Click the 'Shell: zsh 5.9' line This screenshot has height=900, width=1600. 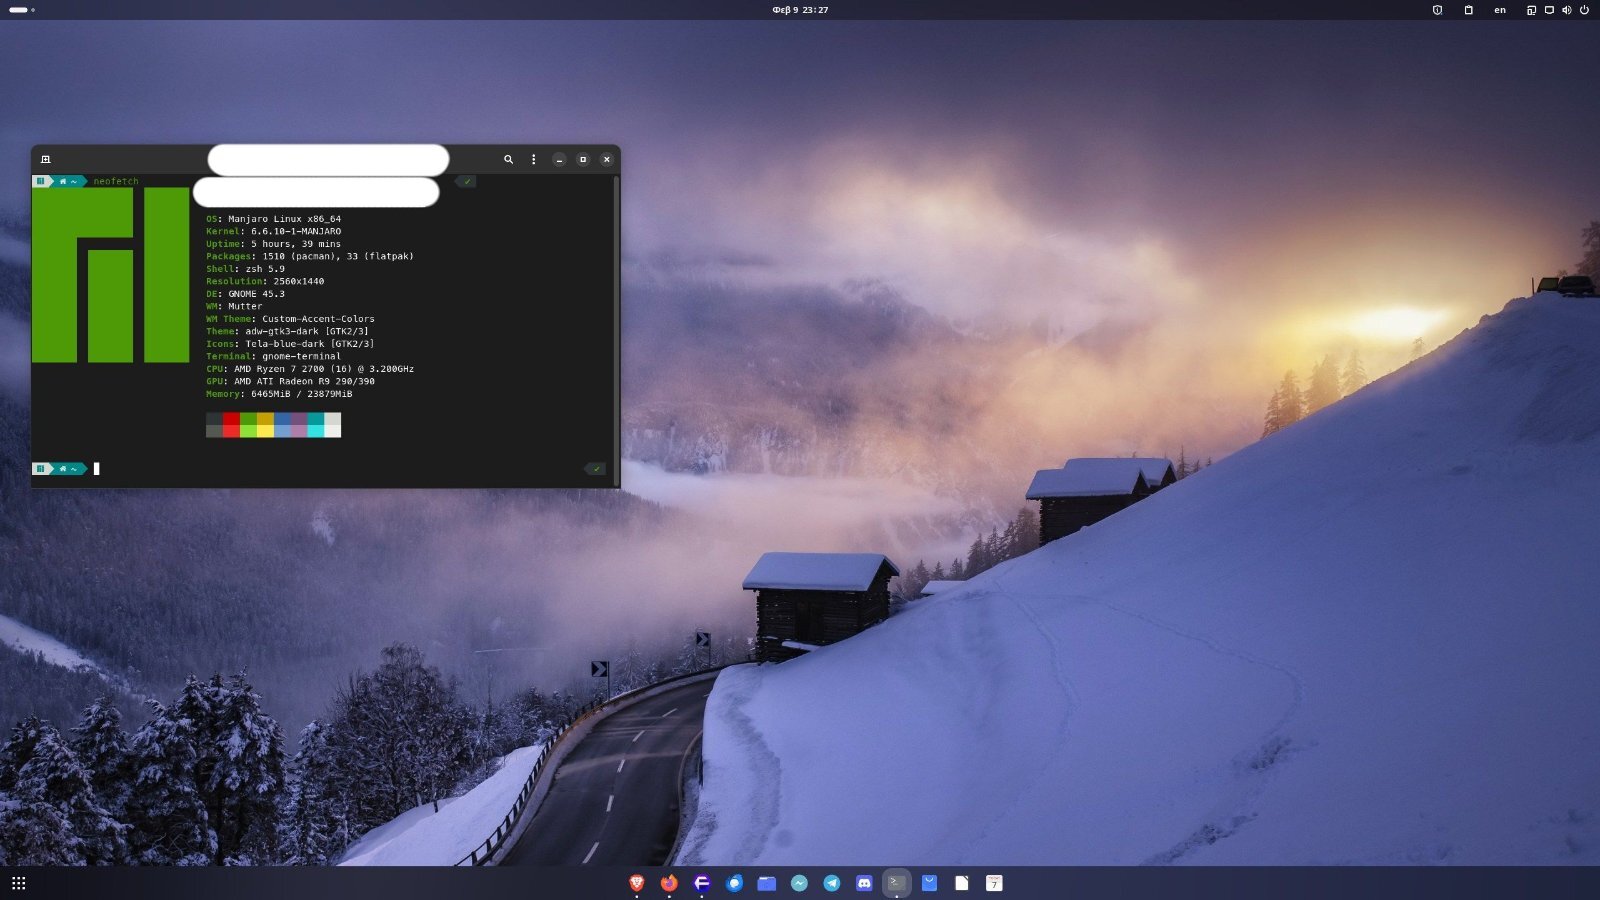click(245, 269)
